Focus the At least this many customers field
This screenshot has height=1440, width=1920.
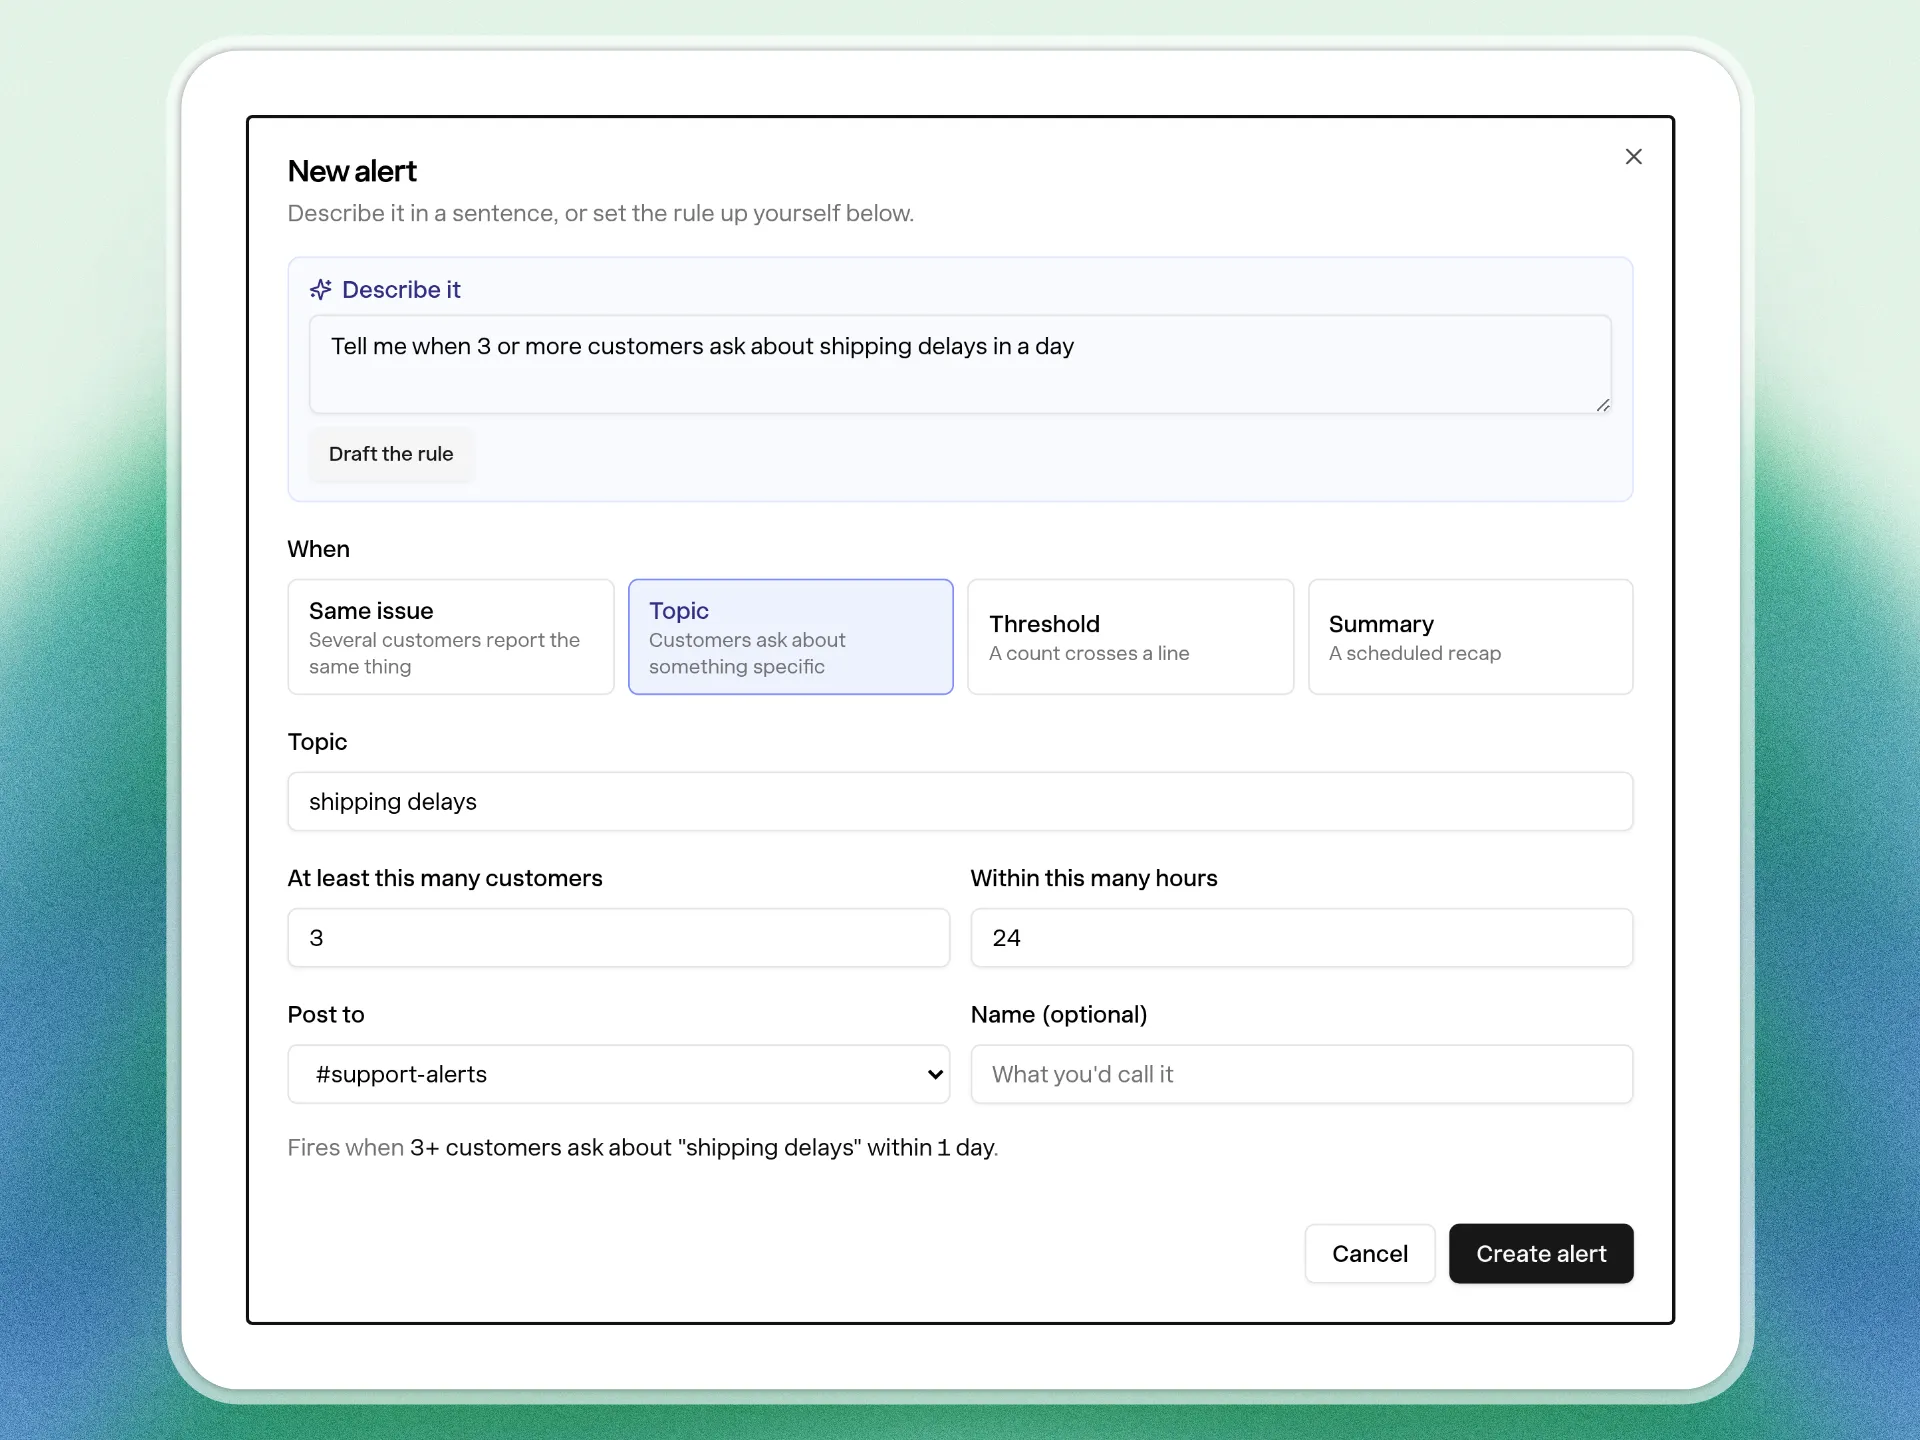coord(619,938)
